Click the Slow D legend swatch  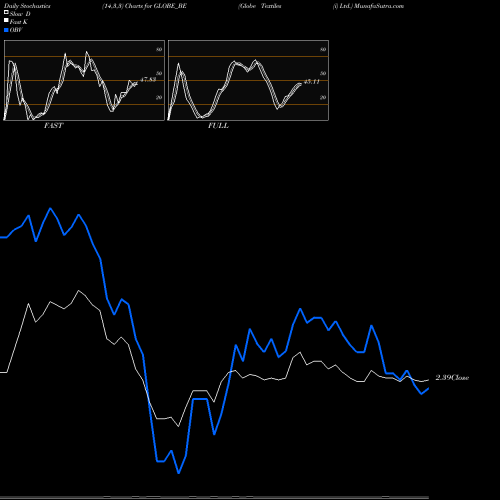coord(6,12)
